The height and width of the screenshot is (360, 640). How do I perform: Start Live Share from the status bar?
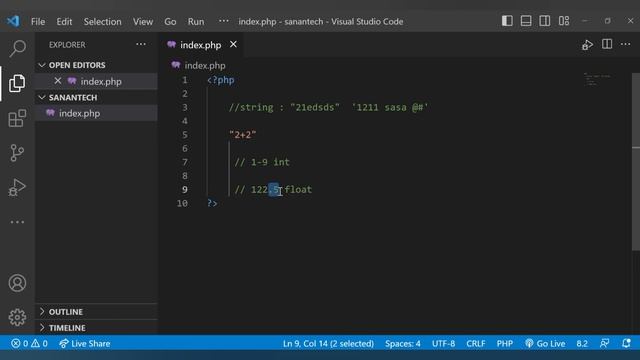pos(84,343)
